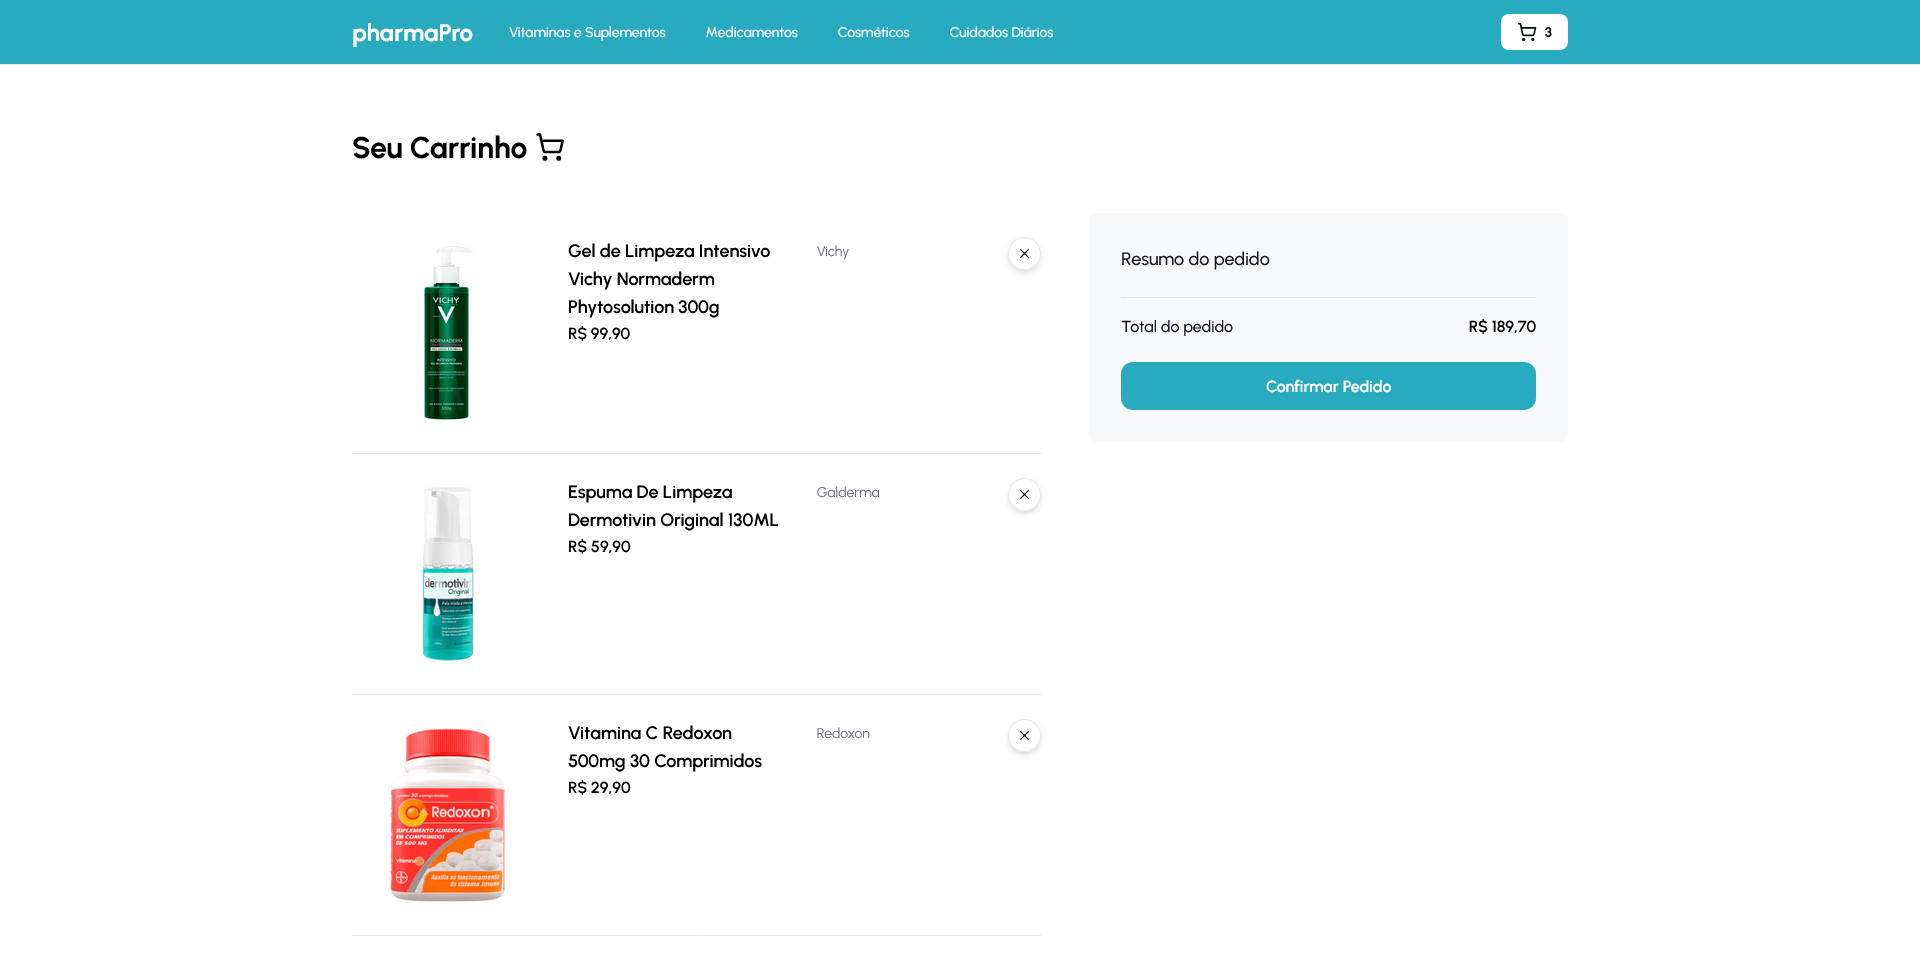Viewport: 1920px width, 967px height.
Task: Remove Vichy Normaderm gel from cart
Action: click(1024, 254)
